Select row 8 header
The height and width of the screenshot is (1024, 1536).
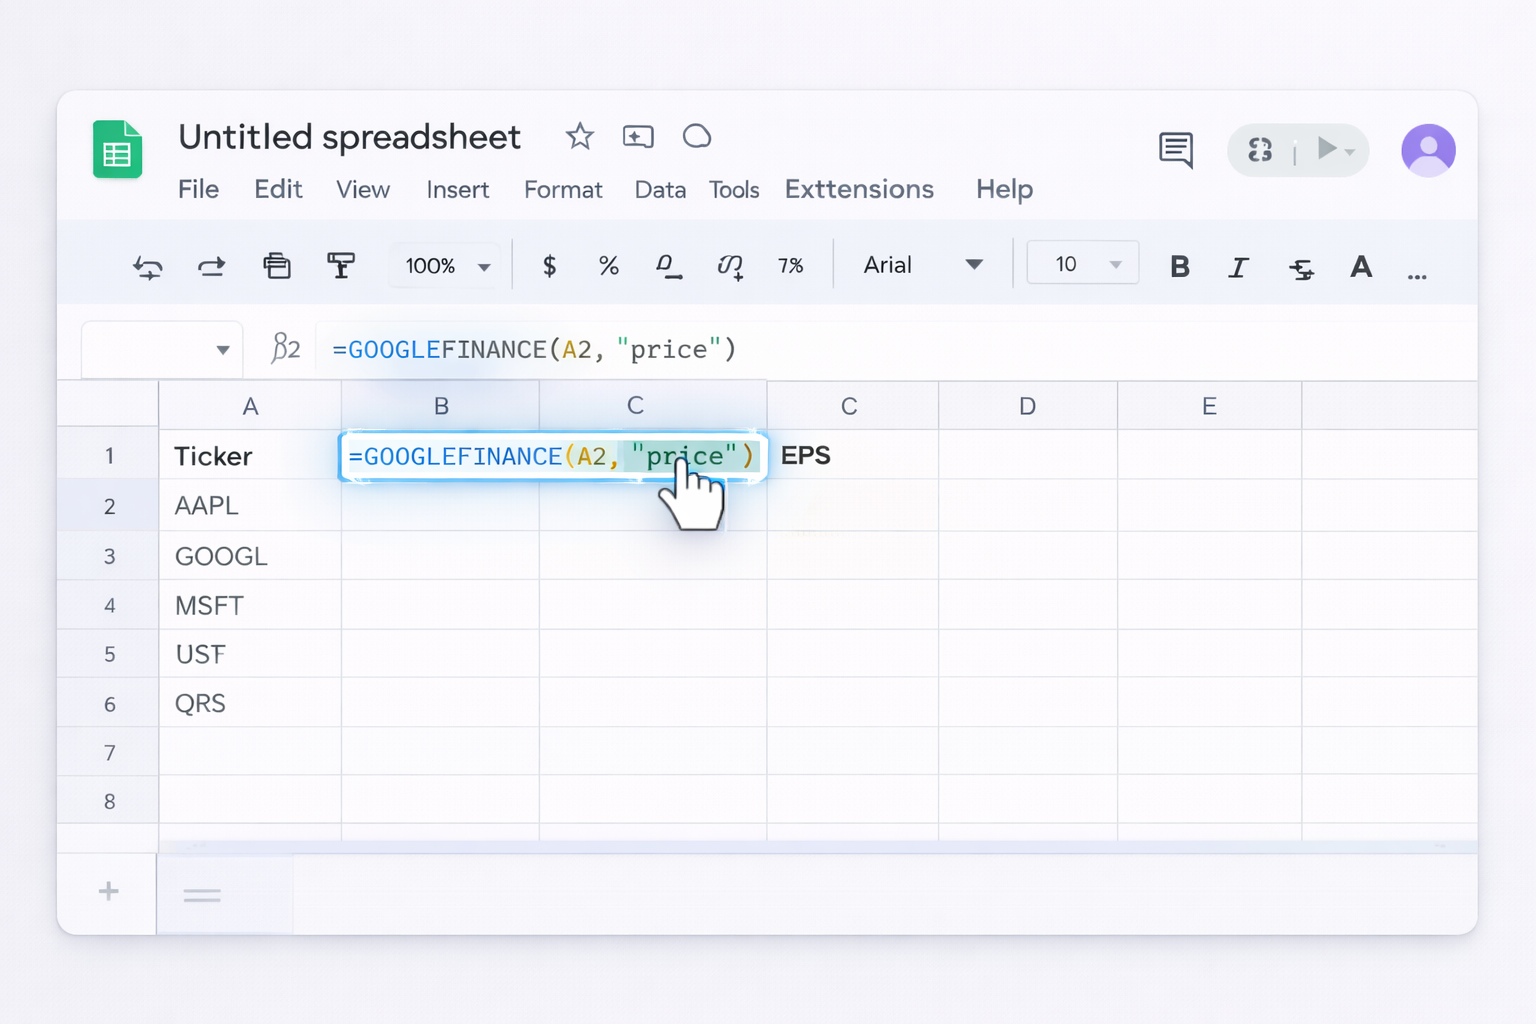[x=109, y=801]
